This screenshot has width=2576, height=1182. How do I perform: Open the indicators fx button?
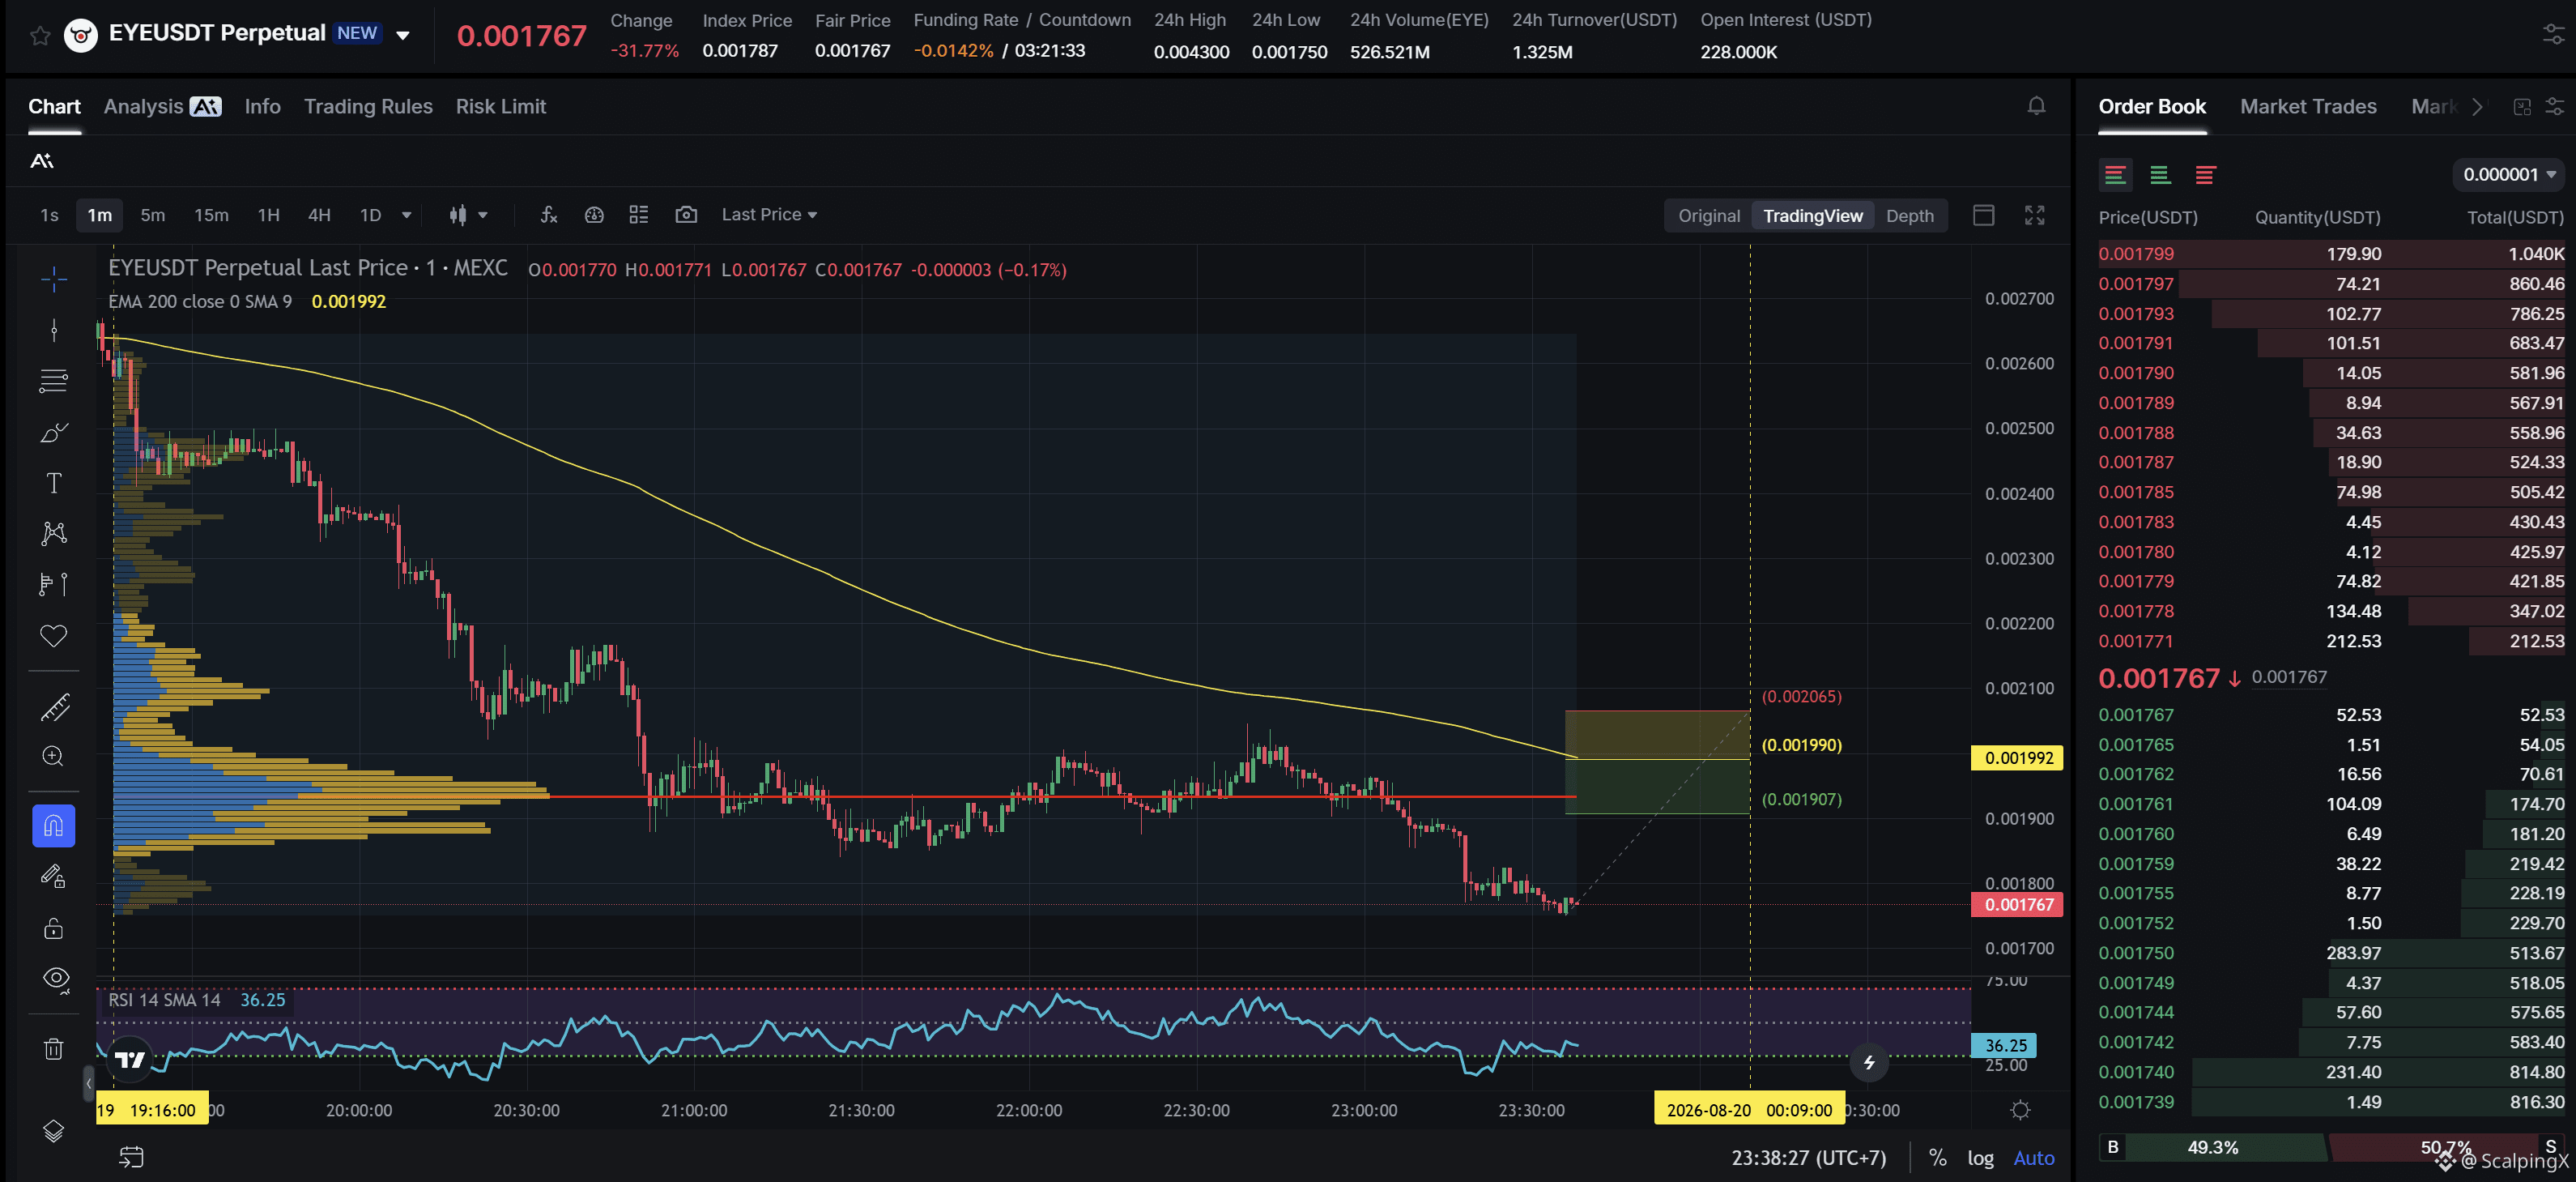548,215
